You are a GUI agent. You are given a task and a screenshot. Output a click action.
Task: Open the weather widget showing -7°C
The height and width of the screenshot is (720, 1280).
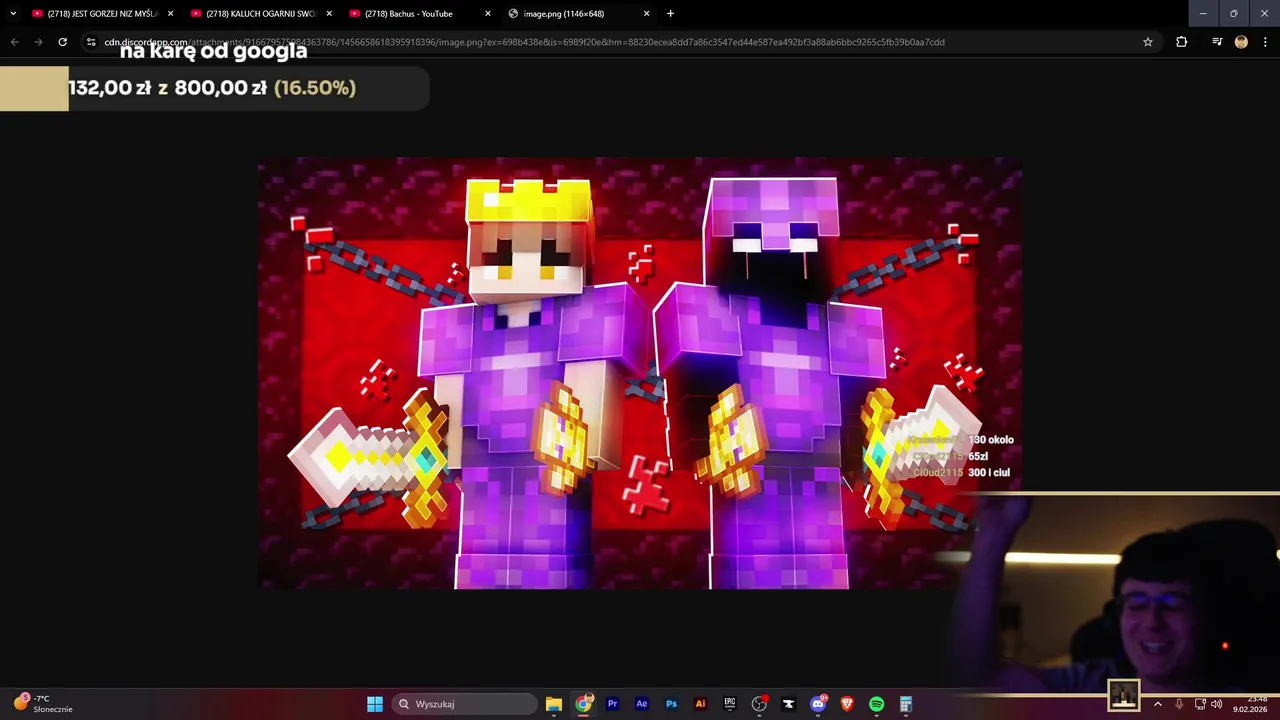click(45, 704)
